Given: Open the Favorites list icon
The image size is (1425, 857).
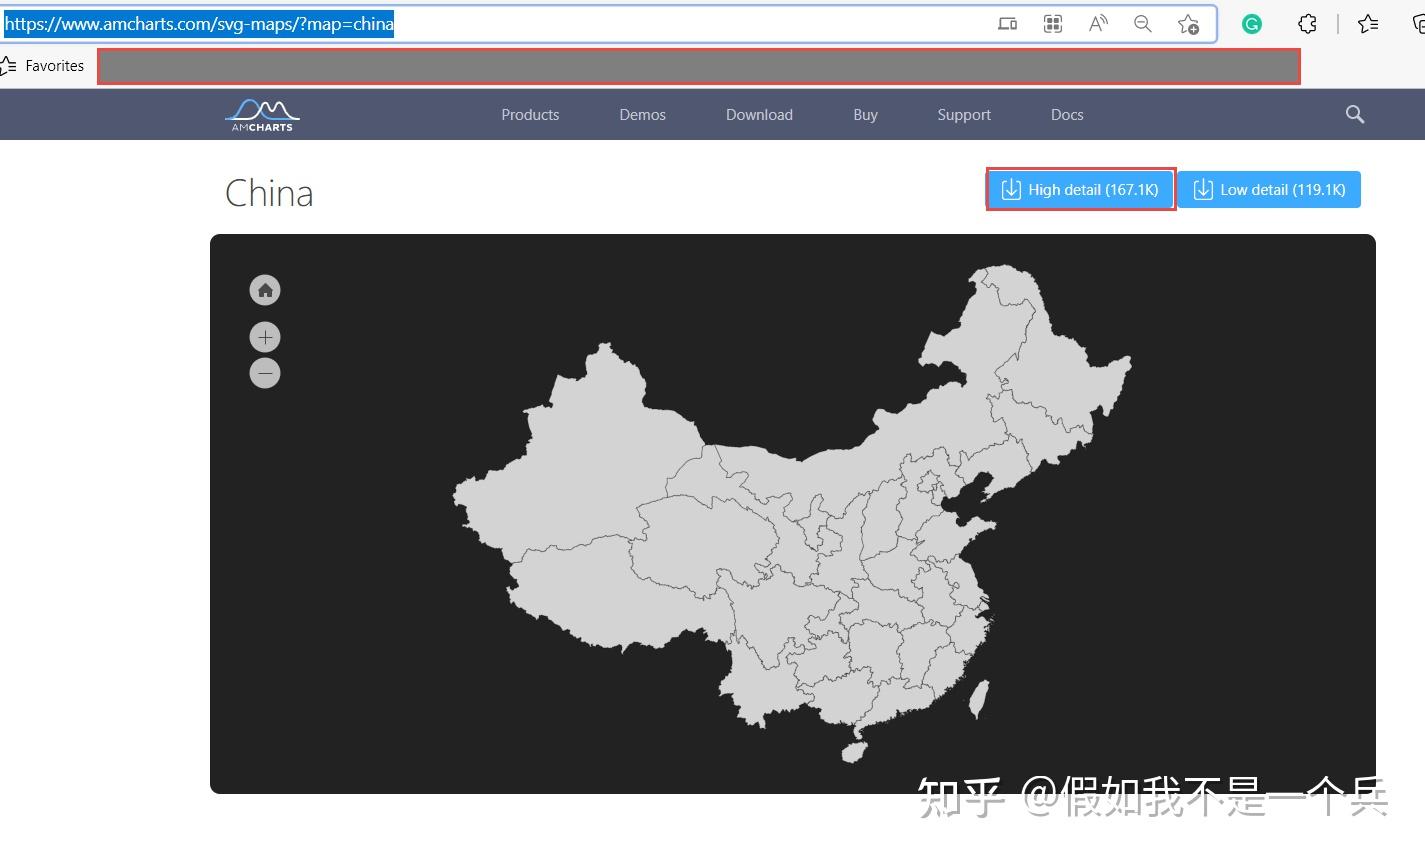Looking at the screenshot, I should (1367, 23).
